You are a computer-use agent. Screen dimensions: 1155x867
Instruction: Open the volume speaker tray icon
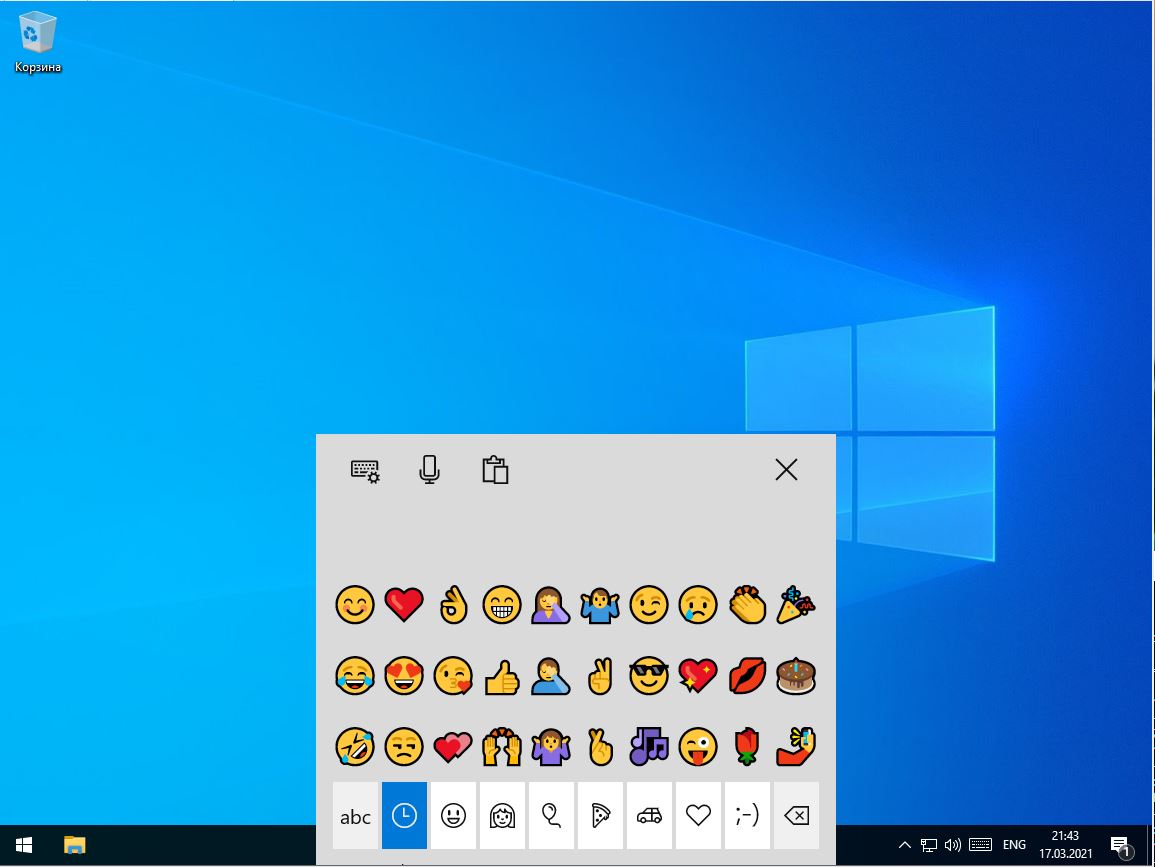click(x=952, y=845)
